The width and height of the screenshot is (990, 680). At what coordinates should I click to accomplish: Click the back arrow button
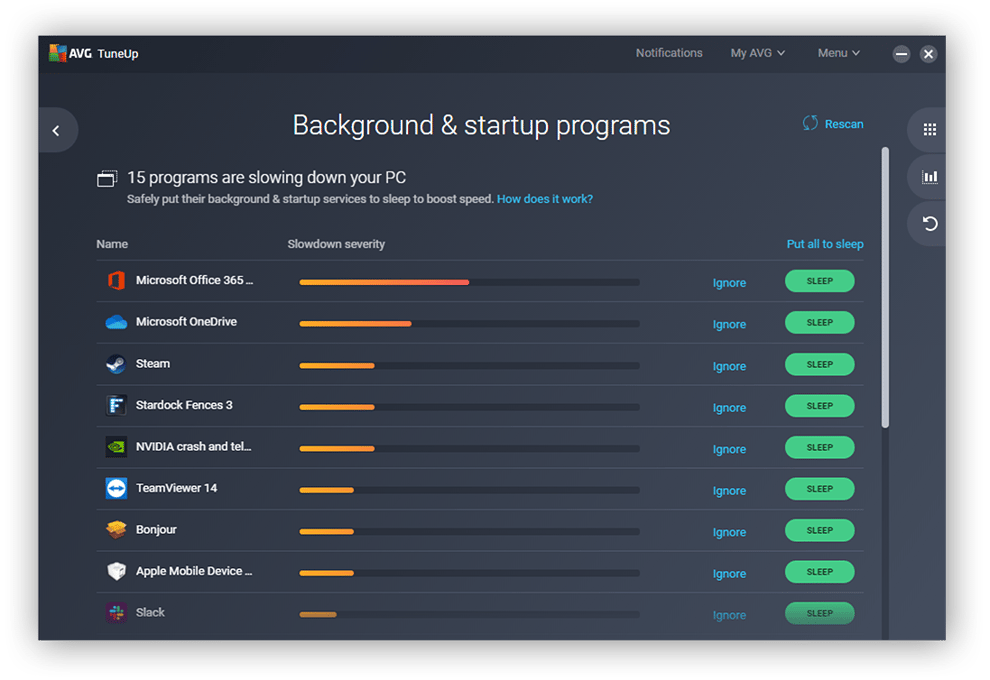pos(56,131)
